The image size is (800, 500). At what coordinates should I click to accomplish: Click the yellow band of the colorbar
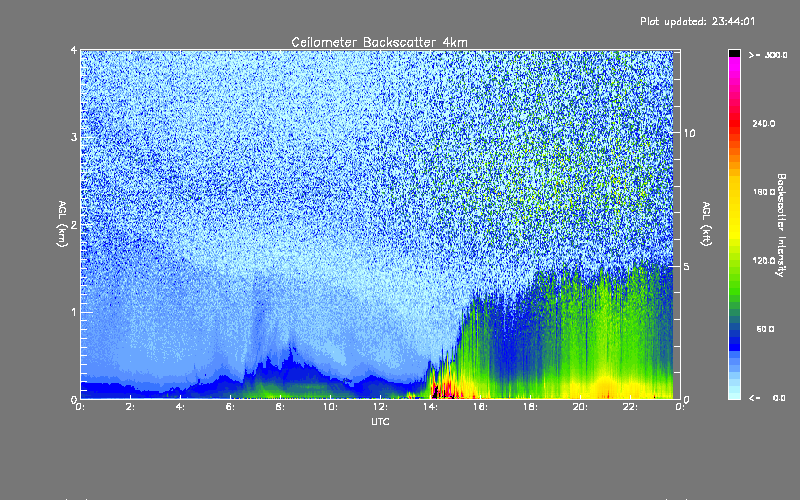click(734, 209)
